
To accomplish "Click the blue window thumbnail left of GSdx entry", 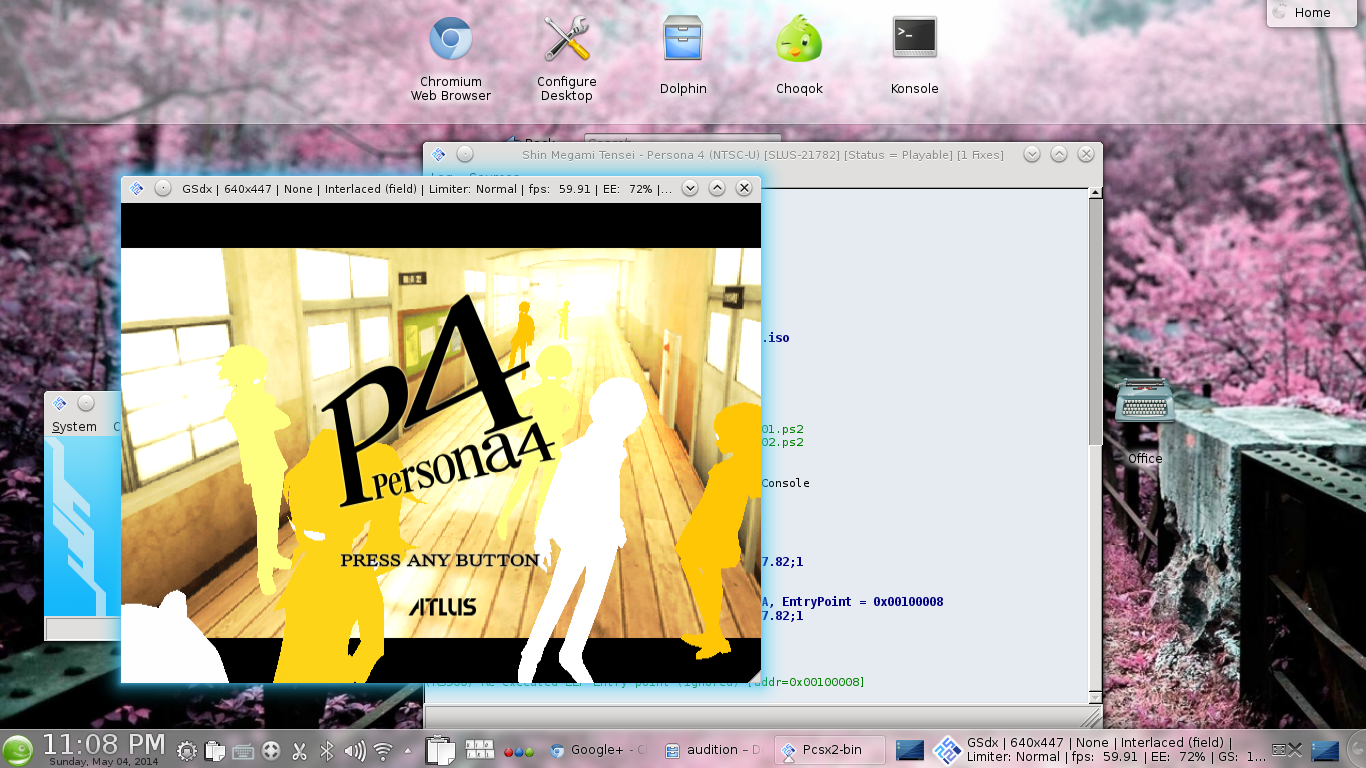I will [910, 750].
